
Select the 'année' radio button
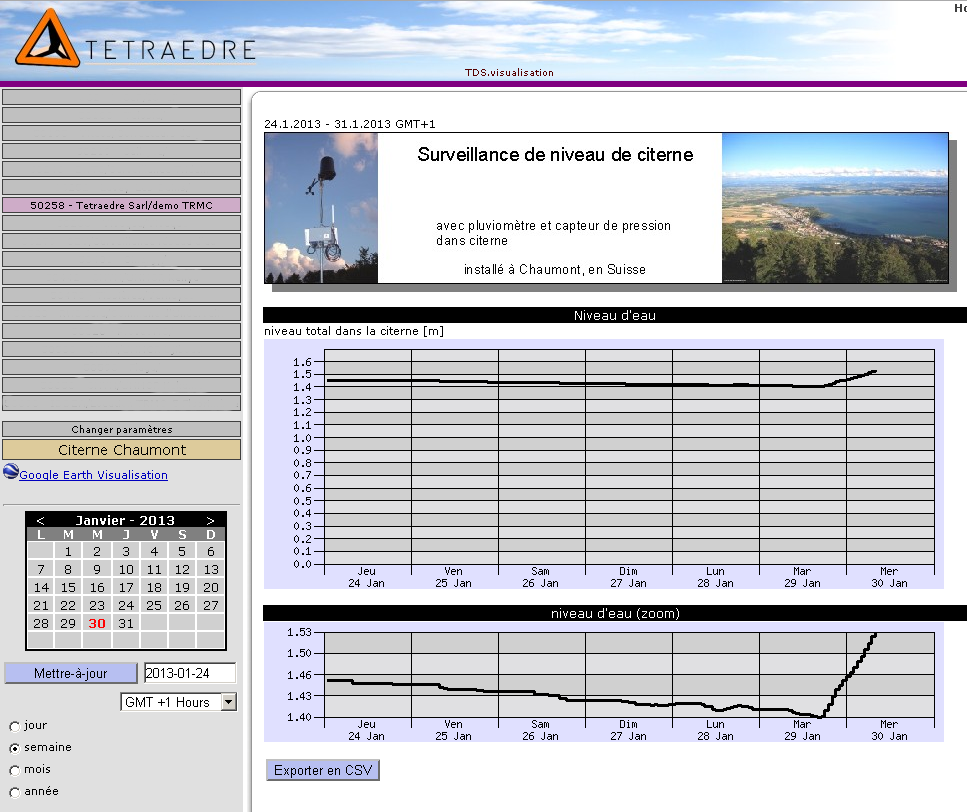14,792
